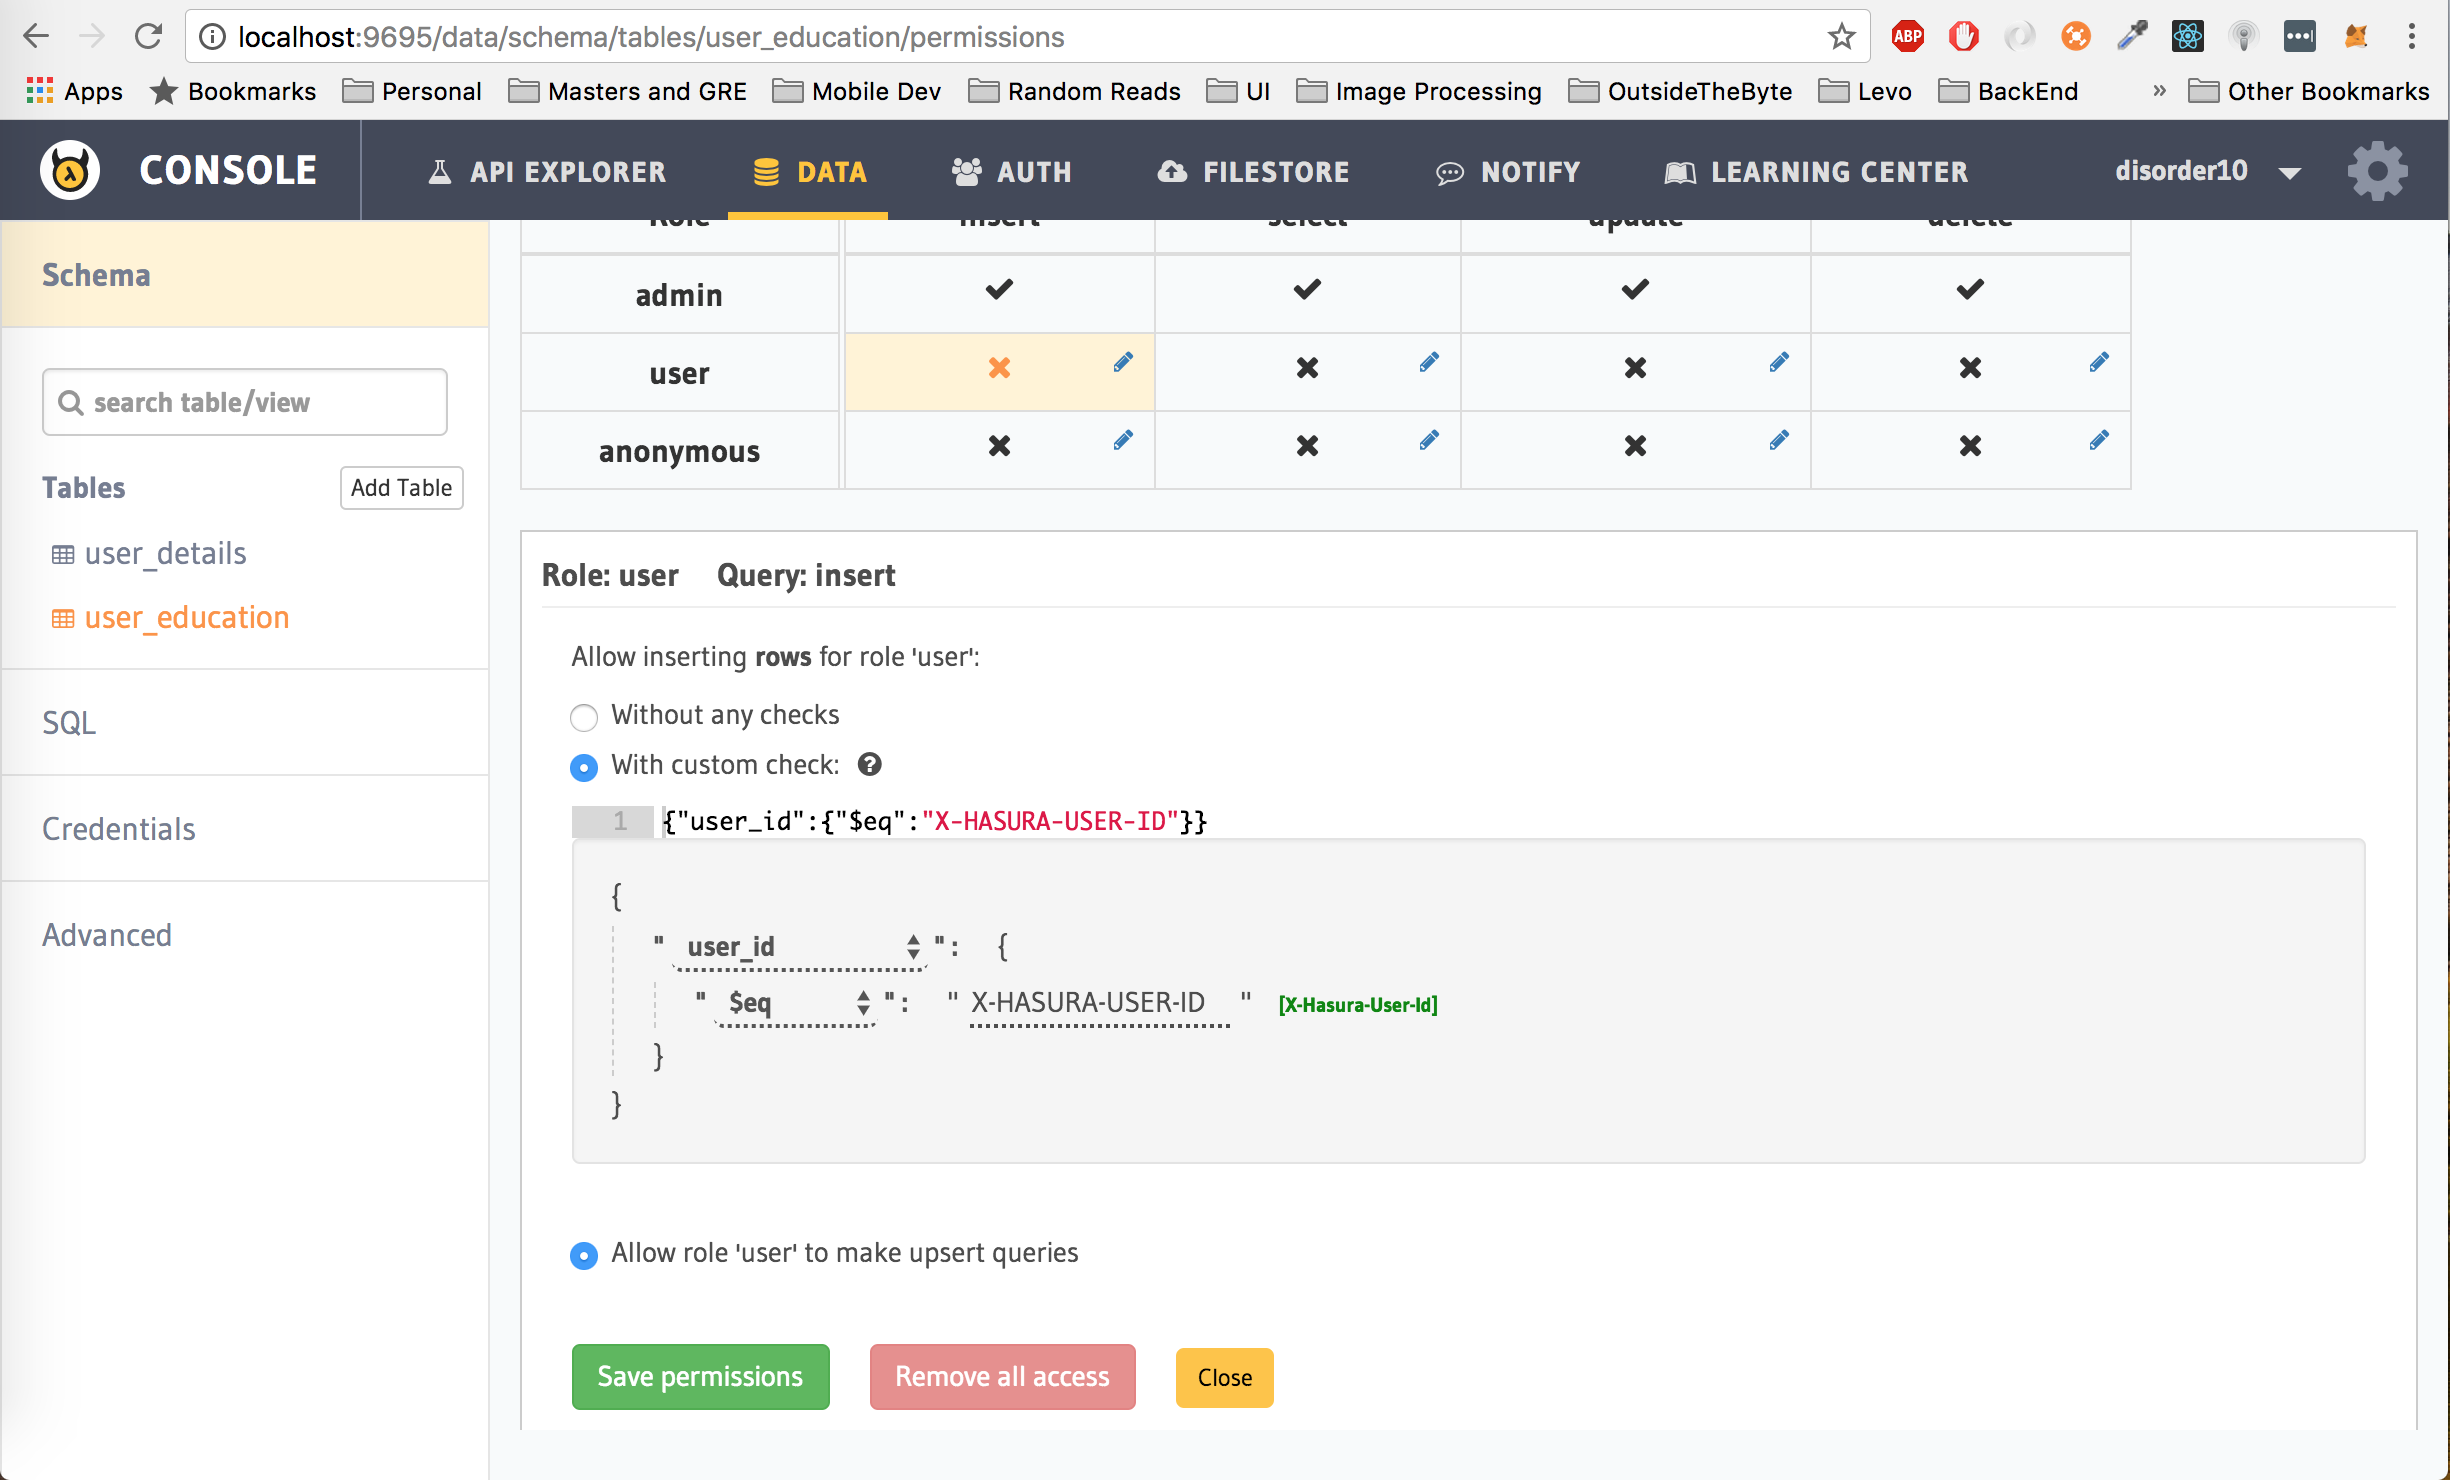Click the Hasura console logo
The width and height of the screenshot is (2450, 1480).
tap(69, 171)
